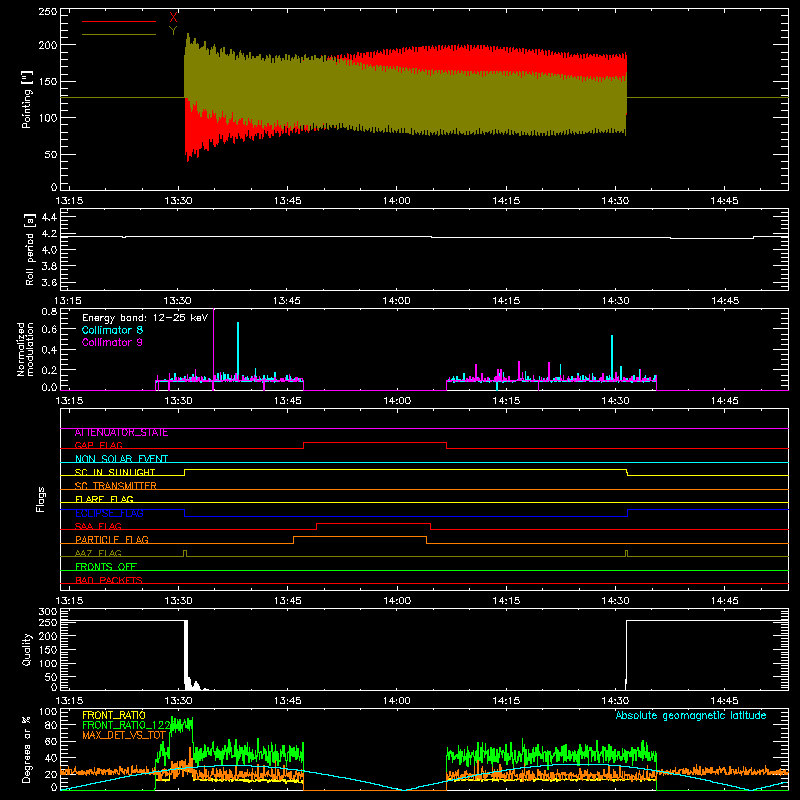800x800 pixels.
Task: Click the Absolute geomagnetic latitude label
Action: pyautogui.click(x=691, y=716)
